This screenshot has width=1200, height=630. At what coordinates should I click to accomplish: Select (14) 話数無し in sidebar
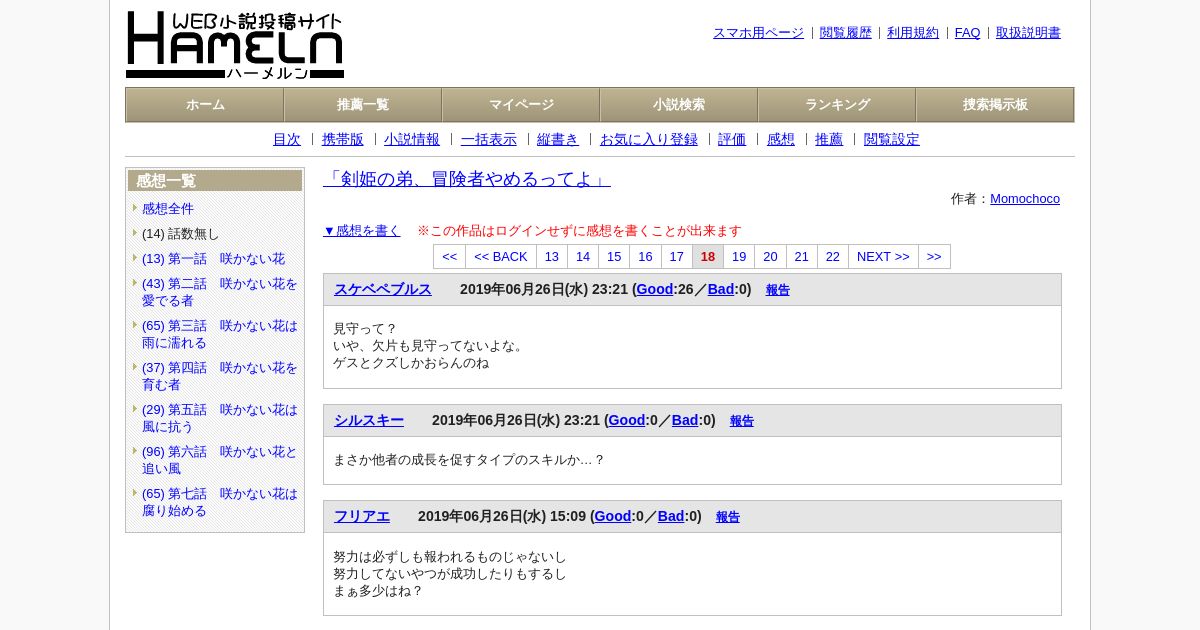[180, 233]
